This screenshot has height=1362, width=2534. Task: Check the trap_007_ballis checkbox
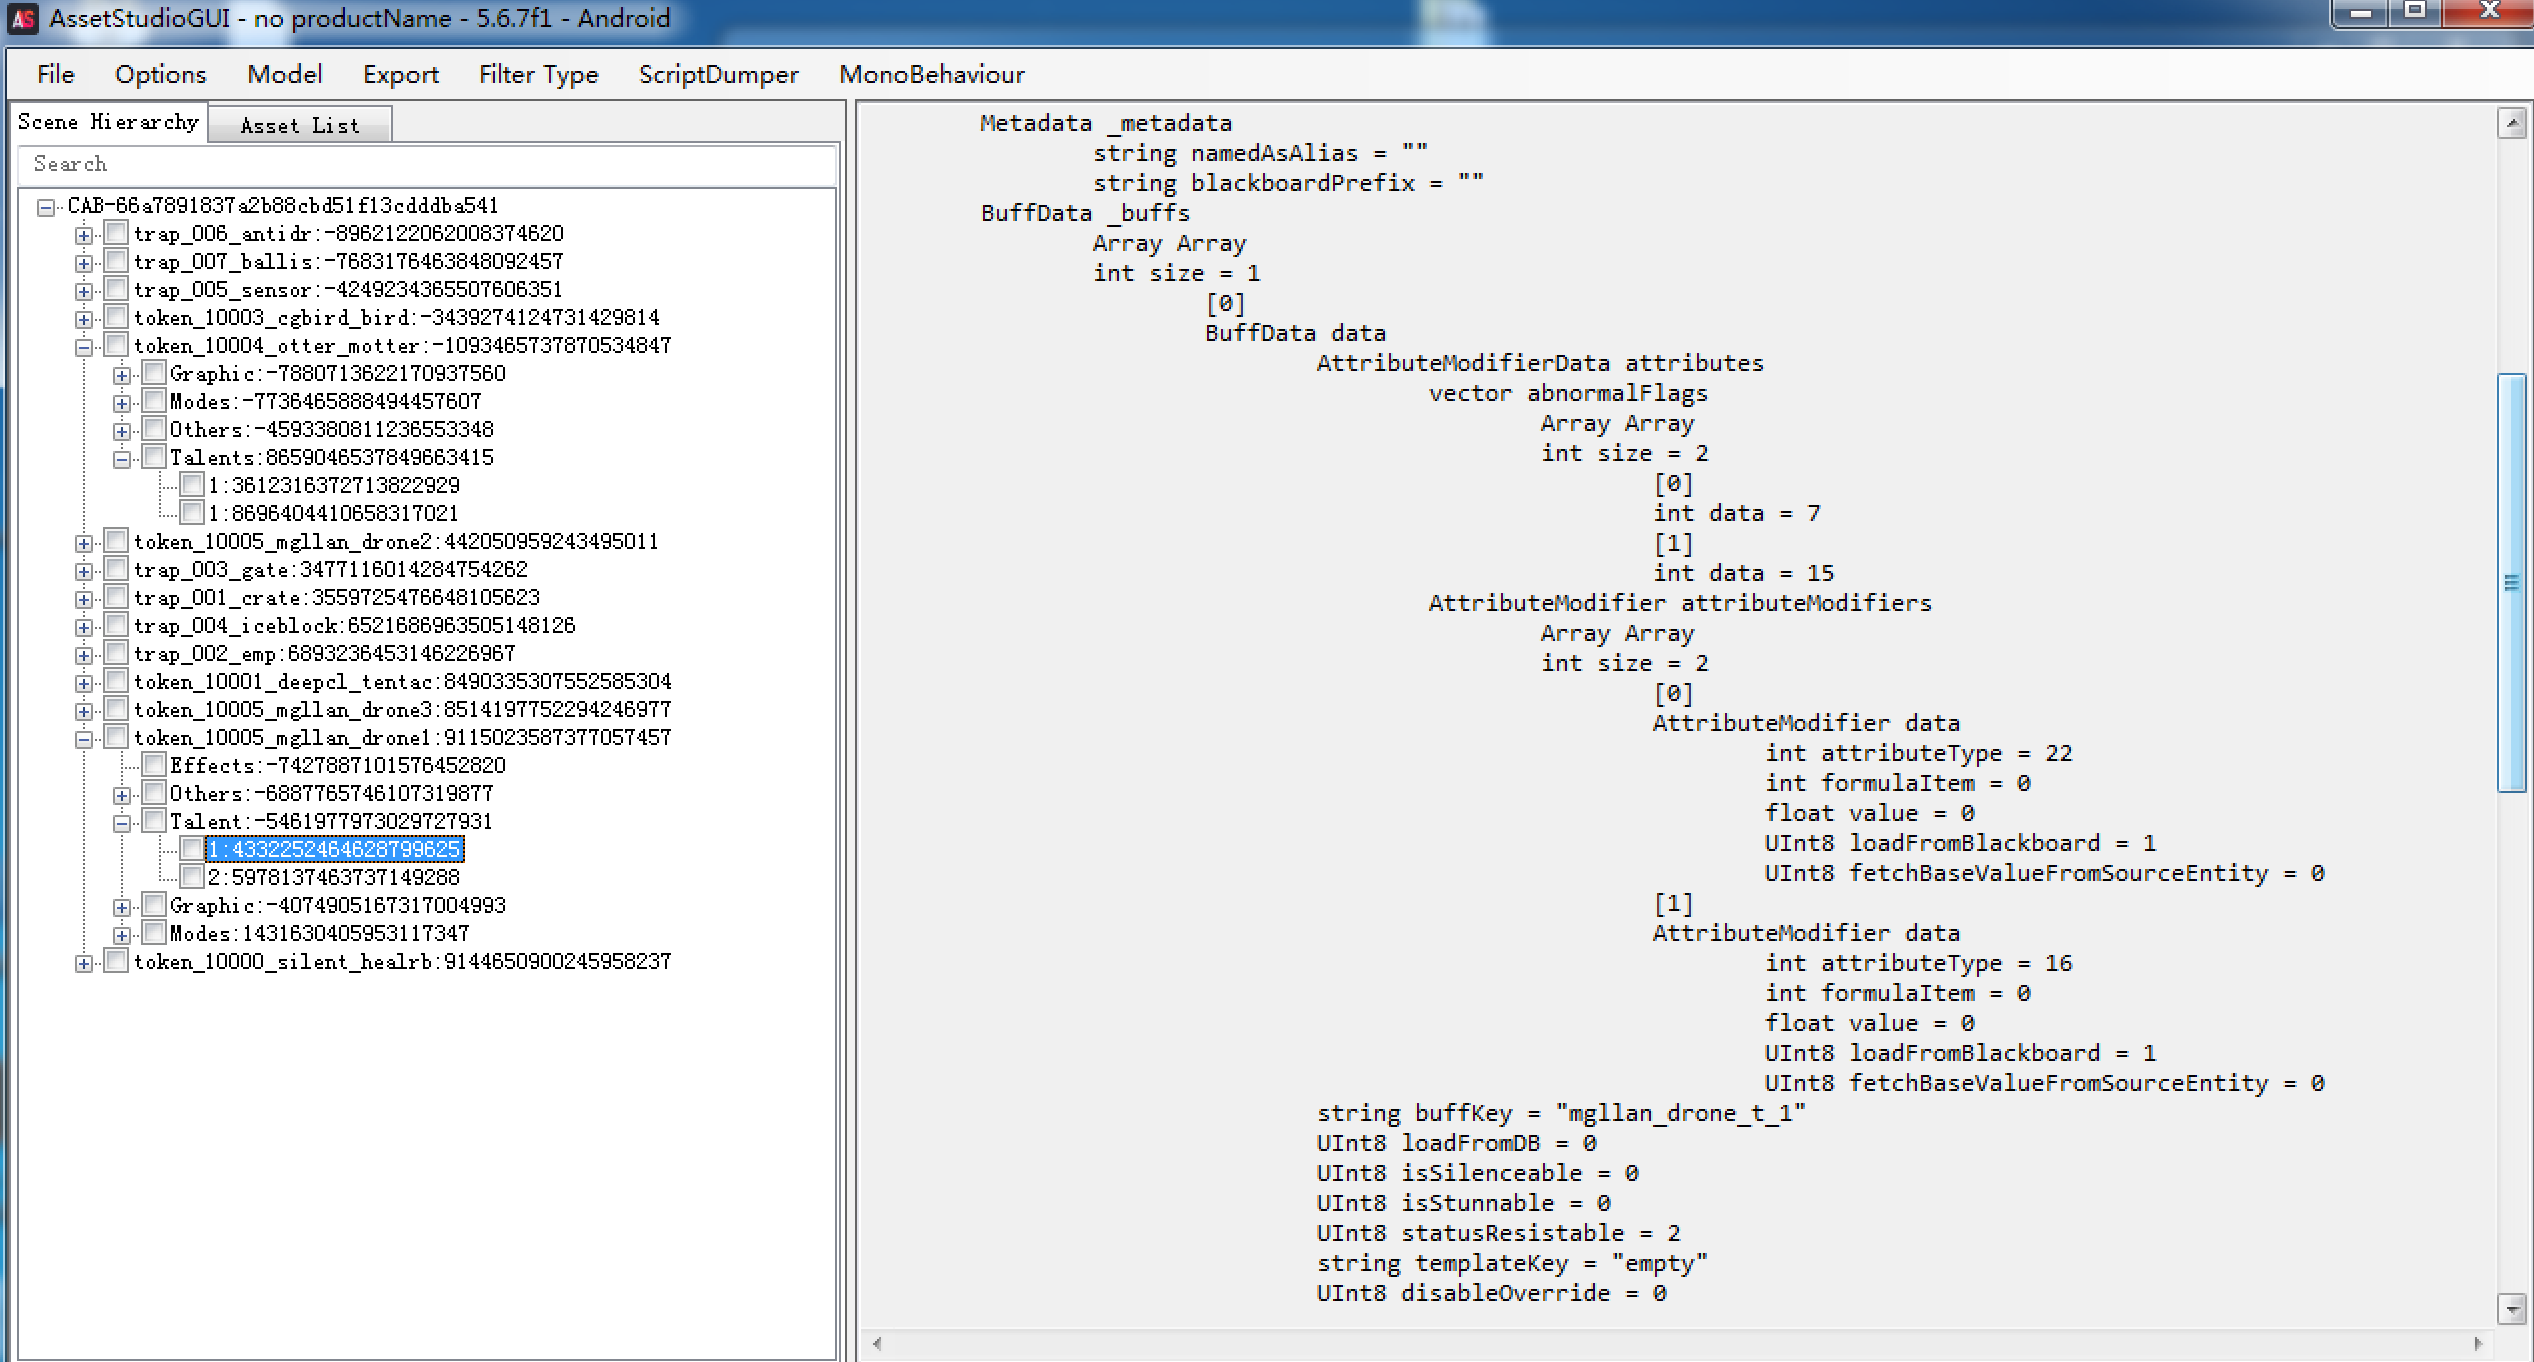(116, 261)
